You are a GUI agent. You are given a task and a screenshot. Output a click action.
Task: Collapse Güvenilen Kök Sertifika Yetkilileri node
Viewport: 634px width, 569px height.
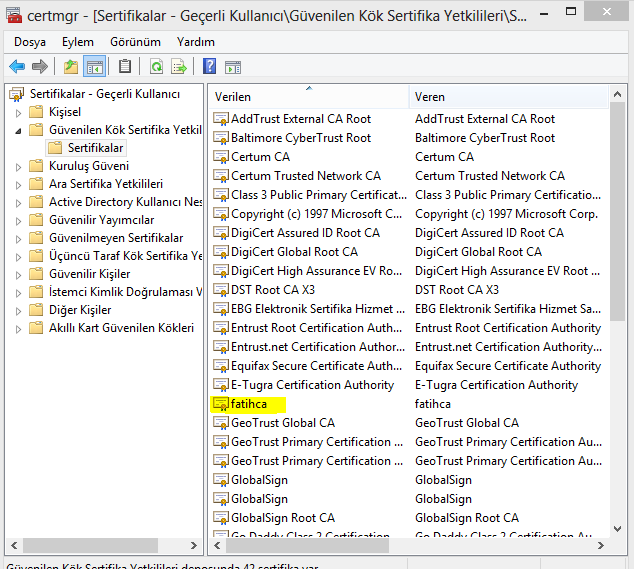point(18,131)
